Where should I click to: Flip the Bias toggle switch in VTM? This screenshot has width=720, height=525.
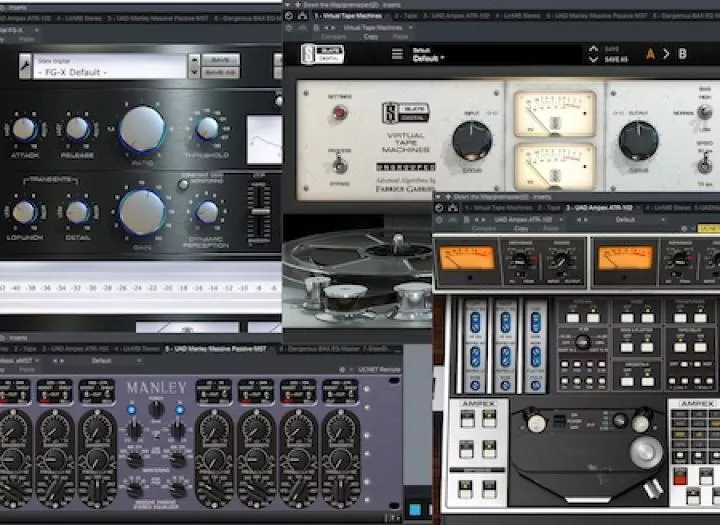pos(704,112)
